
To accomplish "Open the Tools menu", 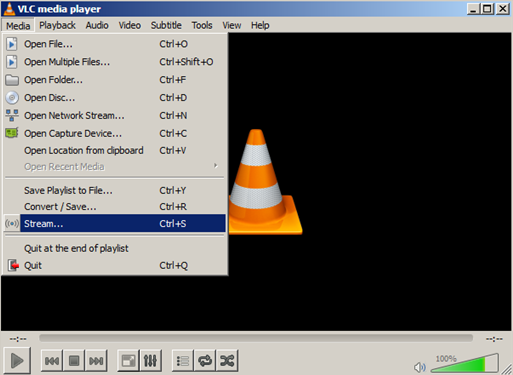I will (202, 25).
